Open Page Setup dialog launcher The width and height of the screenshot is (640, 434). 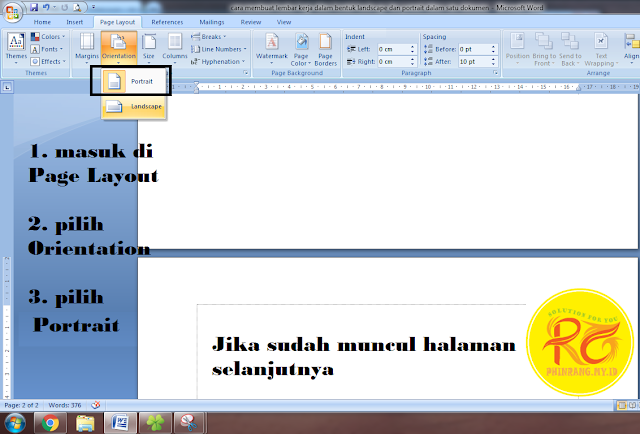click(246, 73)
